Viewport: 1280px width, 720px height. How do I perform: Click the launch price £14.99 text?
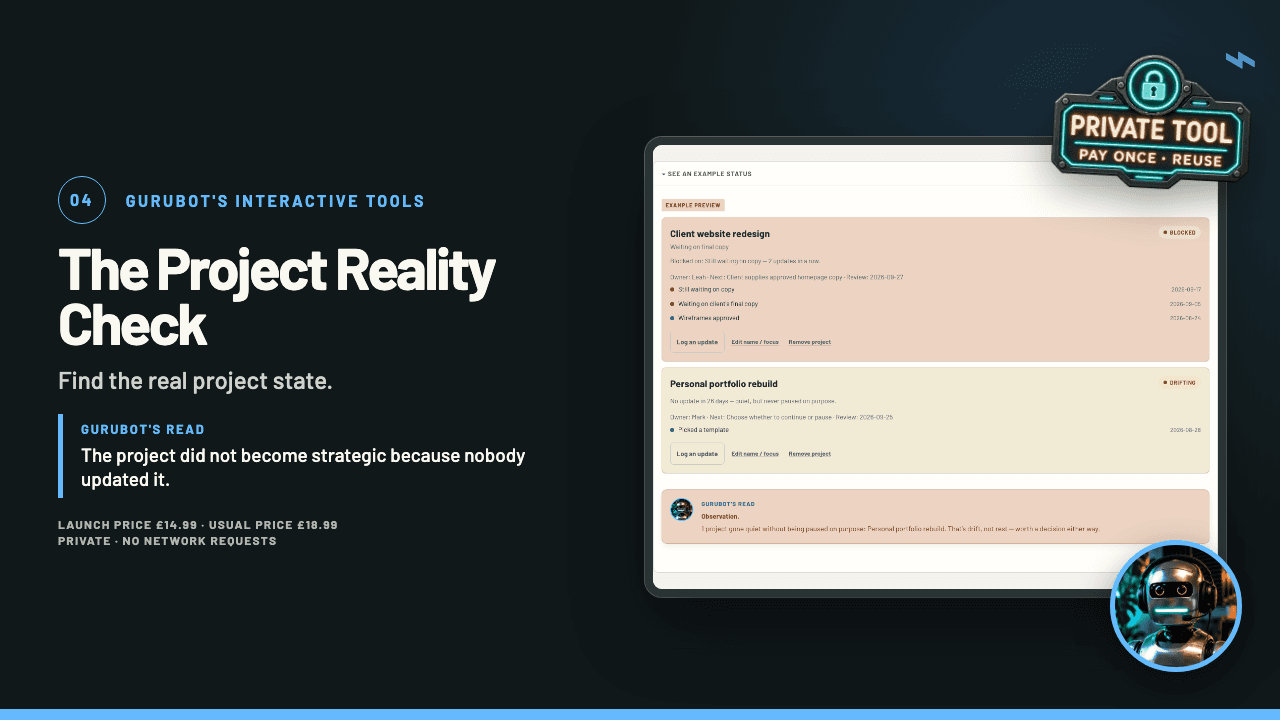pos(128,525)
